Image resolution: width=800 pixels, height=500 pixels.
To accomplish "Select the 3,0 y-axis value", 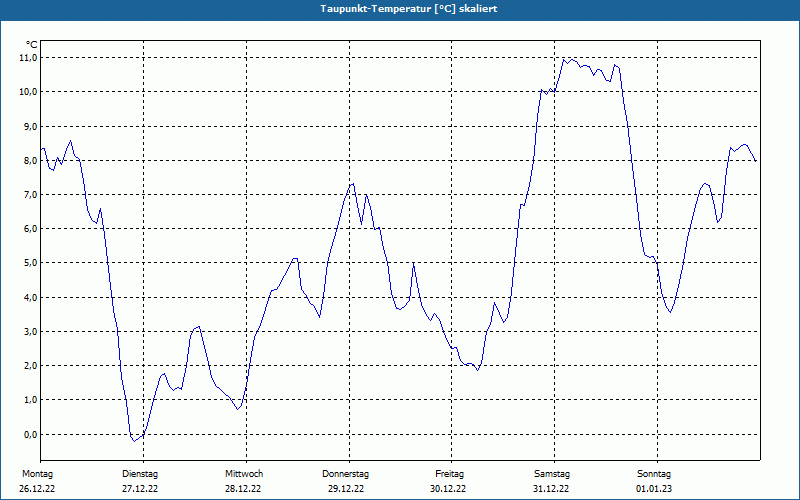I will (30, 331).
